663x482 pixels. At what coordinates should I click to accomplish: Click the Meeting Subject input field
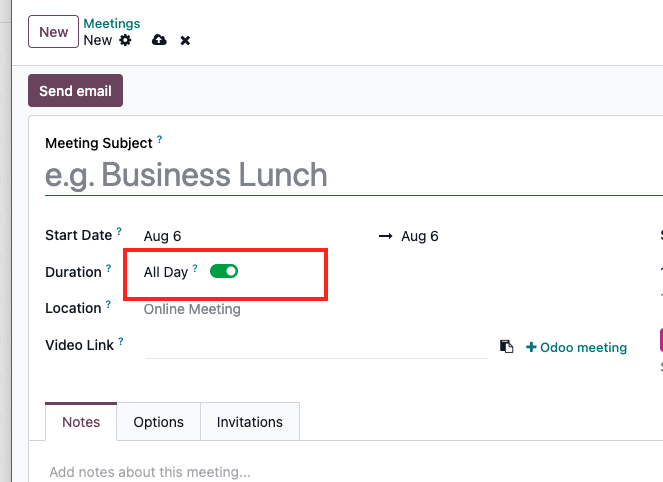pos(353,175)
